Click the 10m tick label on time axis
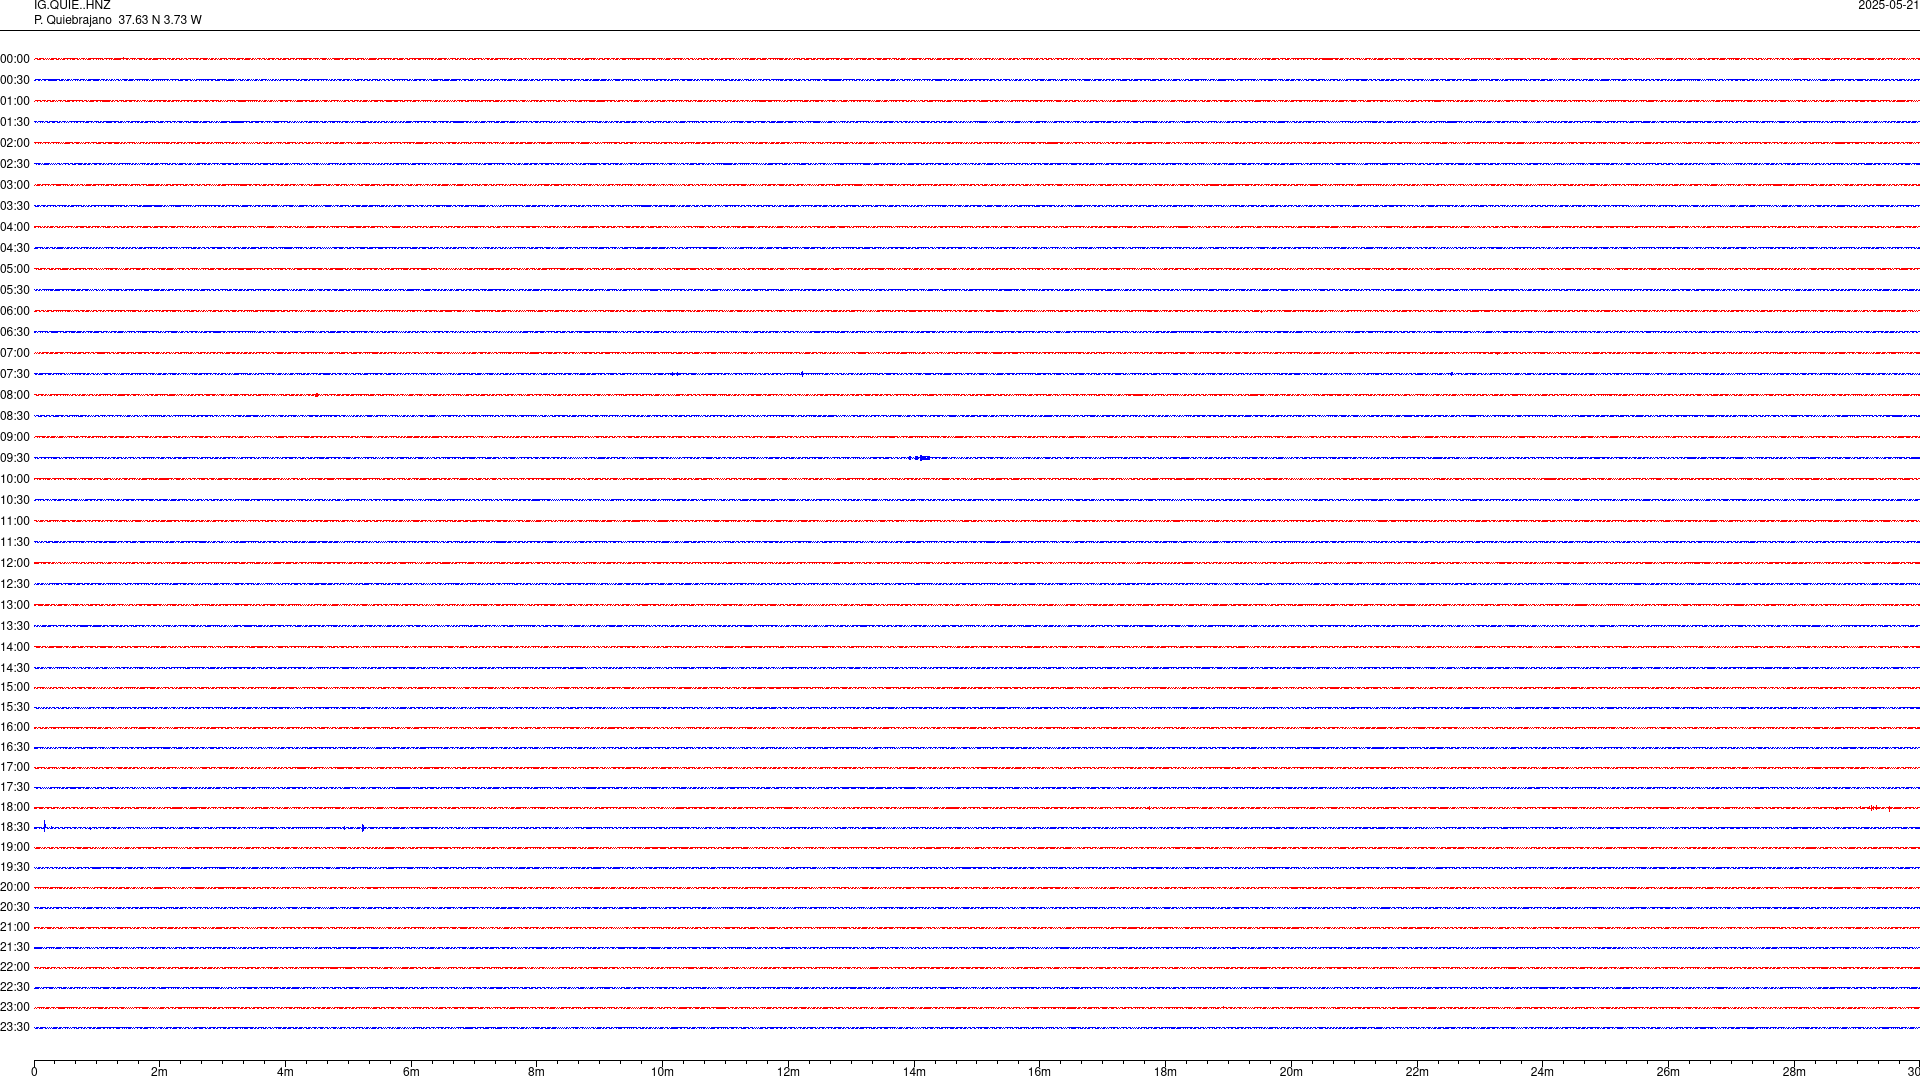This screenshot has height=1080, width=1920. [662, 1072]
